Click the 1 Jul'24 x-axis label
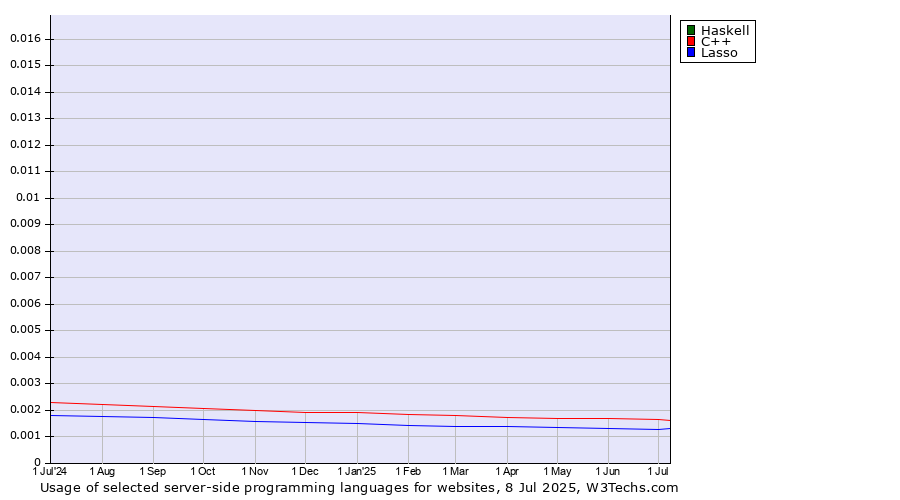 (x=50, y=471)
